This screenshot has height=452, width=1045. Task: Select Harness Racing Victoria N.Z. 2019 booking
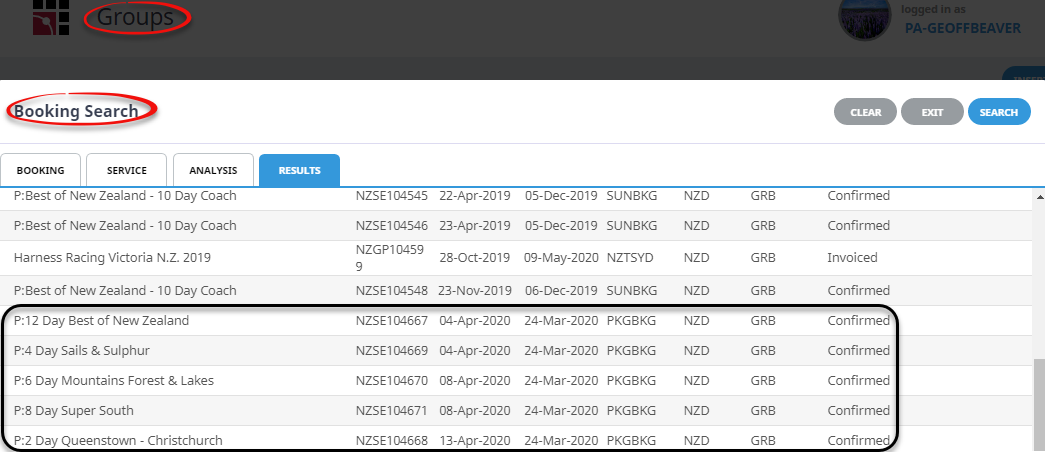click(516, 257)
